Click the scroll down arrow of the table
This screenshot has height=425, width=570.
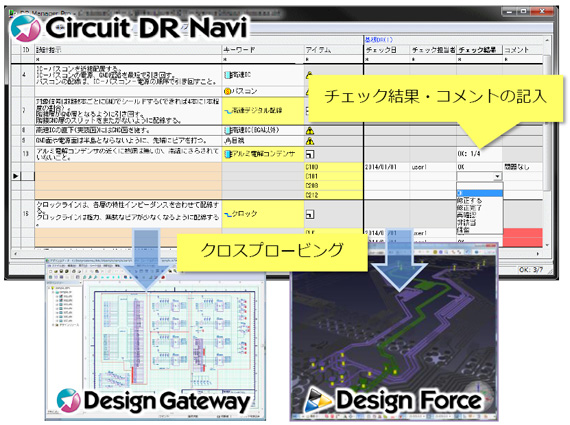(x=547, y=245)
